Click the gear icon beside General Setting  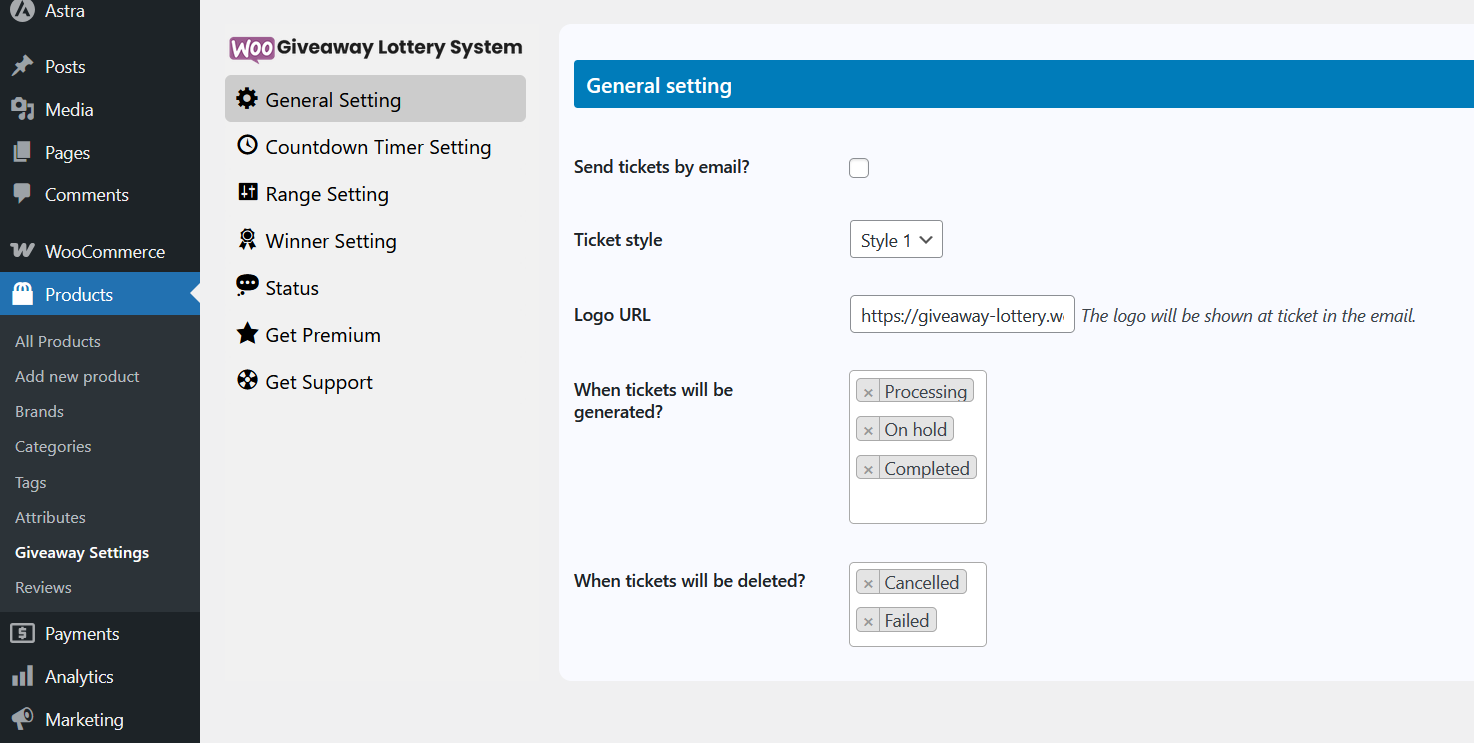point(246,99)
